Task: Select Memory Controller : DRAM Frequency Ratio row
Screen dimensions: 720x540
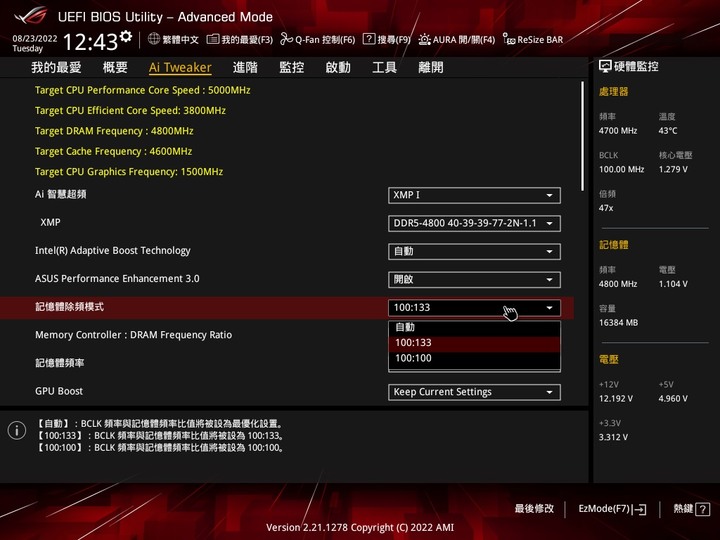Action: coord(133,335)
